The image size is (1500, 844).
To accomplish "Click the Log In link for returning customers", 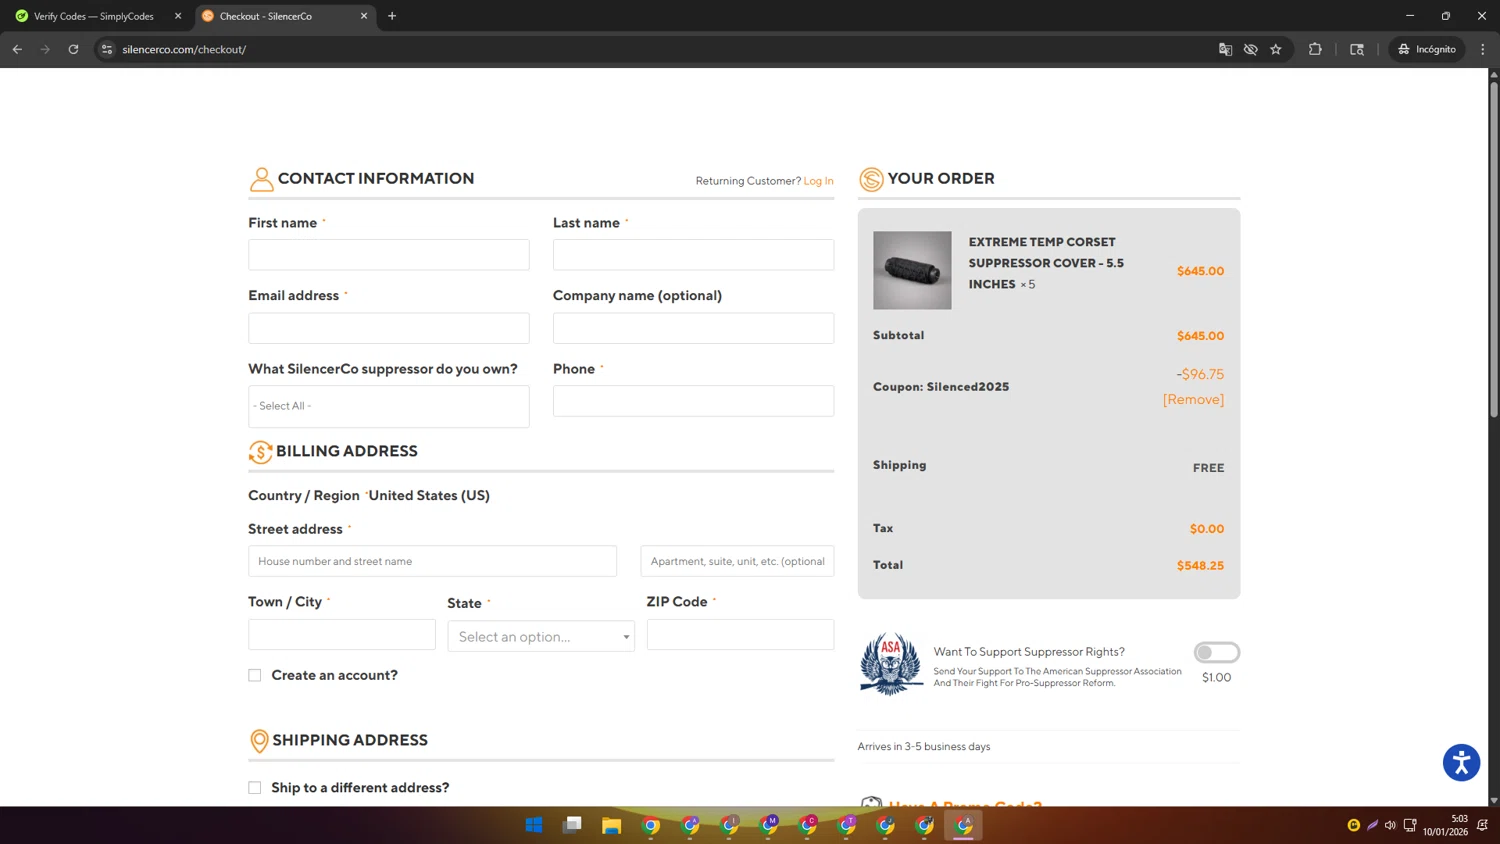I will [818, 181].
